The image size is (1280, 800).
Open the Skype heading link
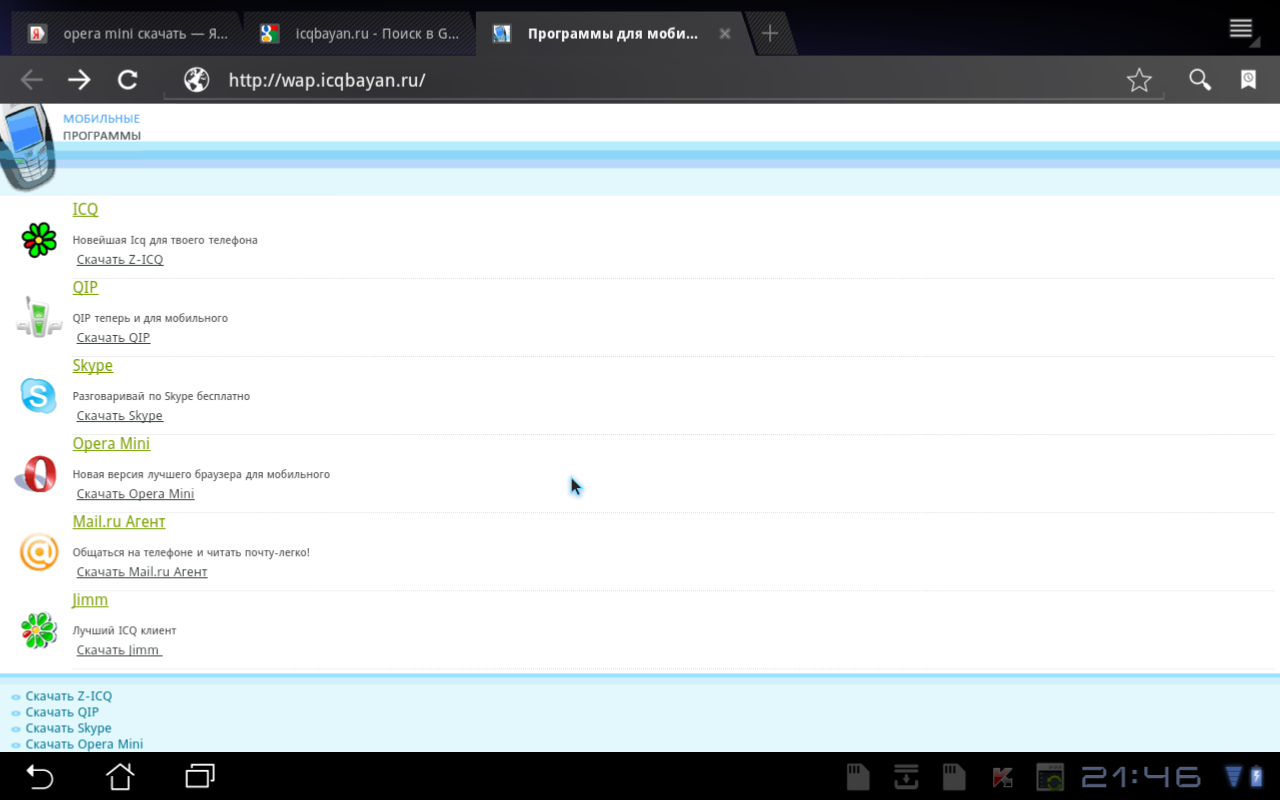93,366
